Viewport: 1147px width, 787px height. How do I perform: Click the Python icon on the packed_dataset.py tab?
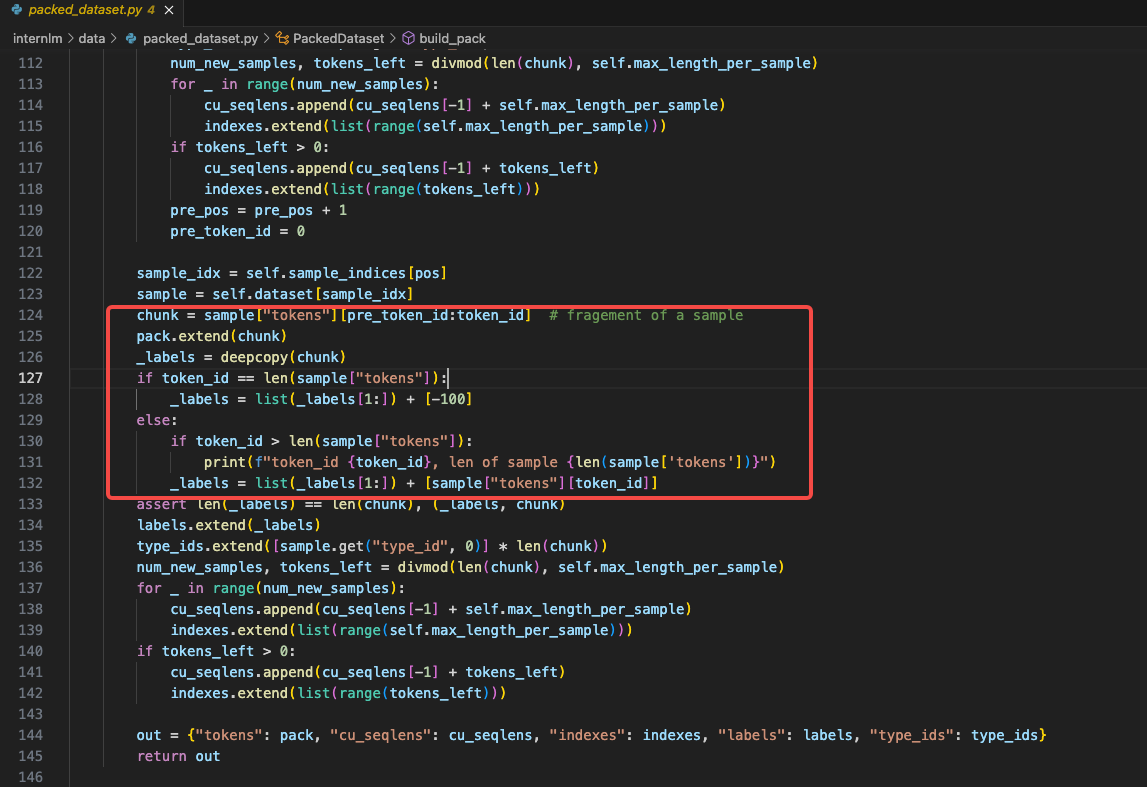(17, 10)
